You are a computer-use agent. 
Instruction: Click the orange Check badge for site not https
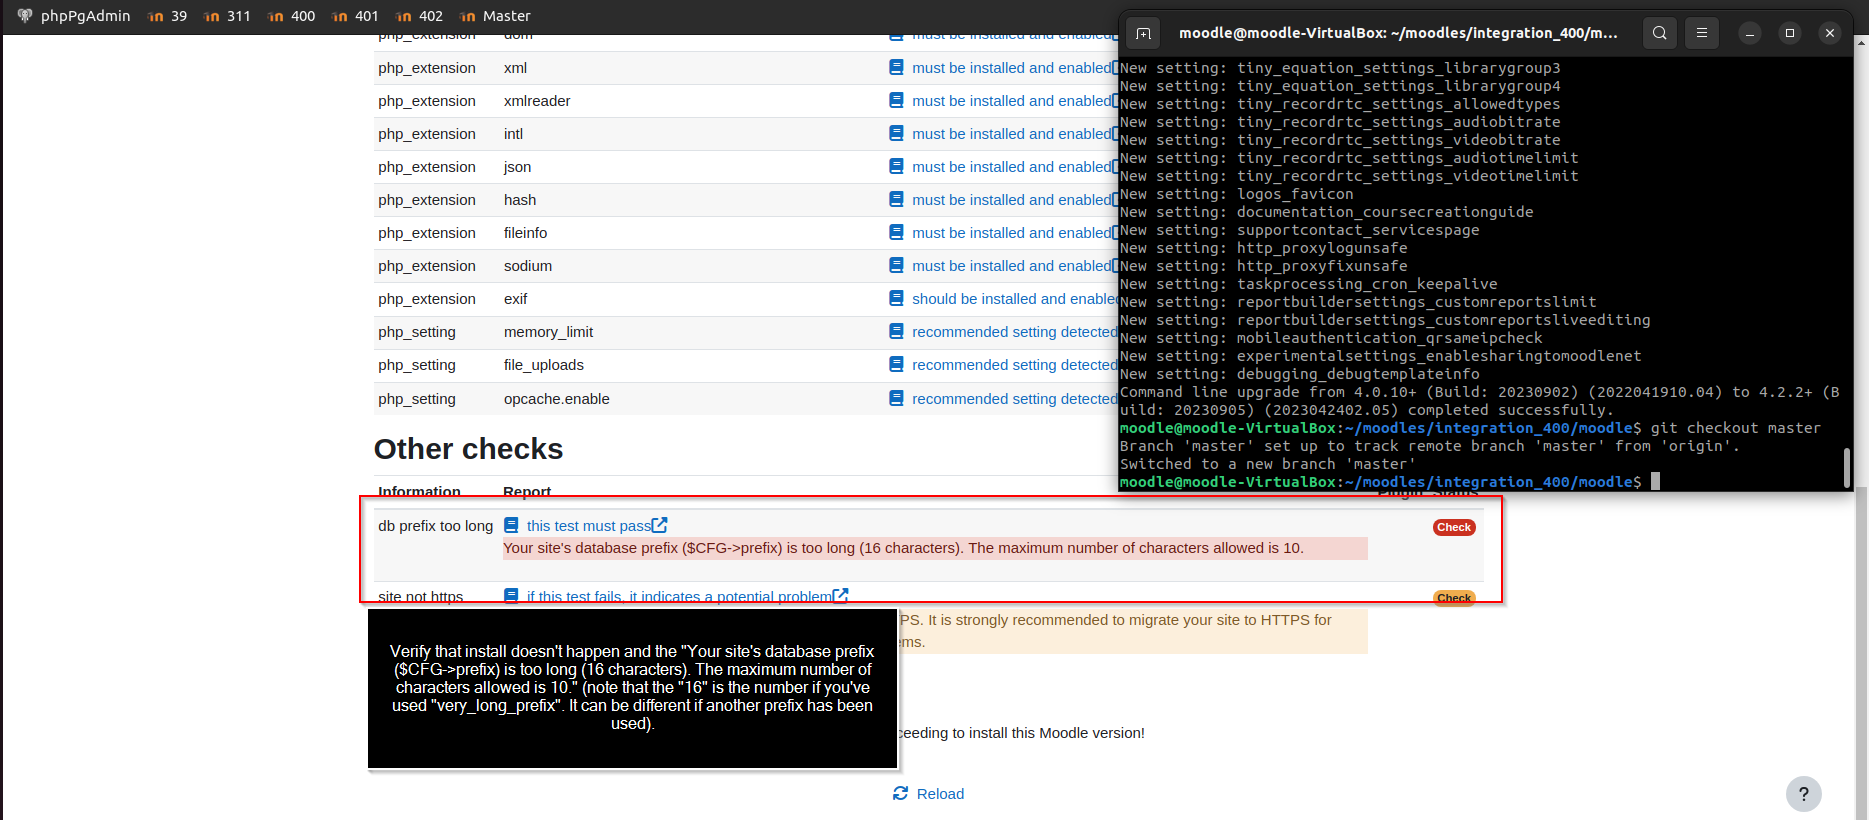pyautogui.click(x=1454, y=598)
